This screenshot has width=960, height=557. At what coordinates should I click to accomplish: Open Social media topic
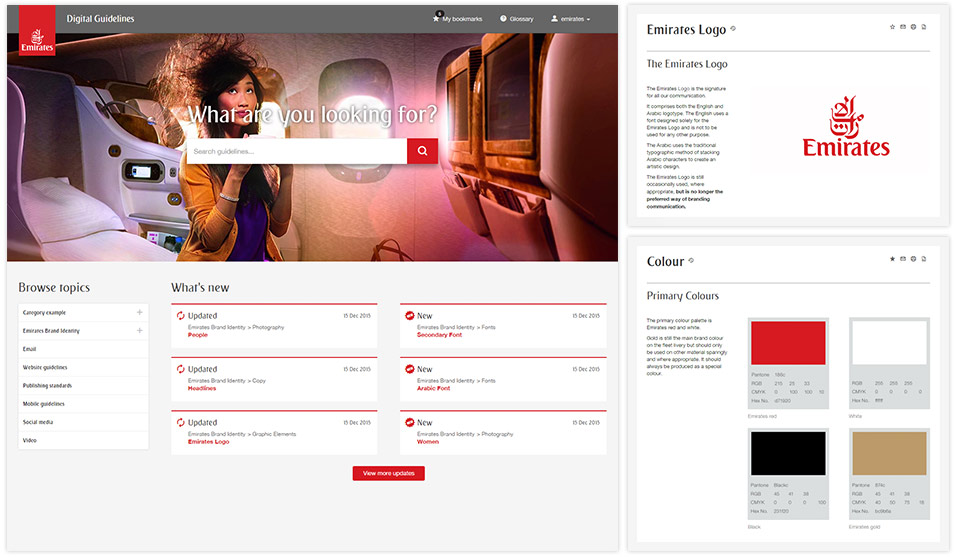tap(83, 422)
